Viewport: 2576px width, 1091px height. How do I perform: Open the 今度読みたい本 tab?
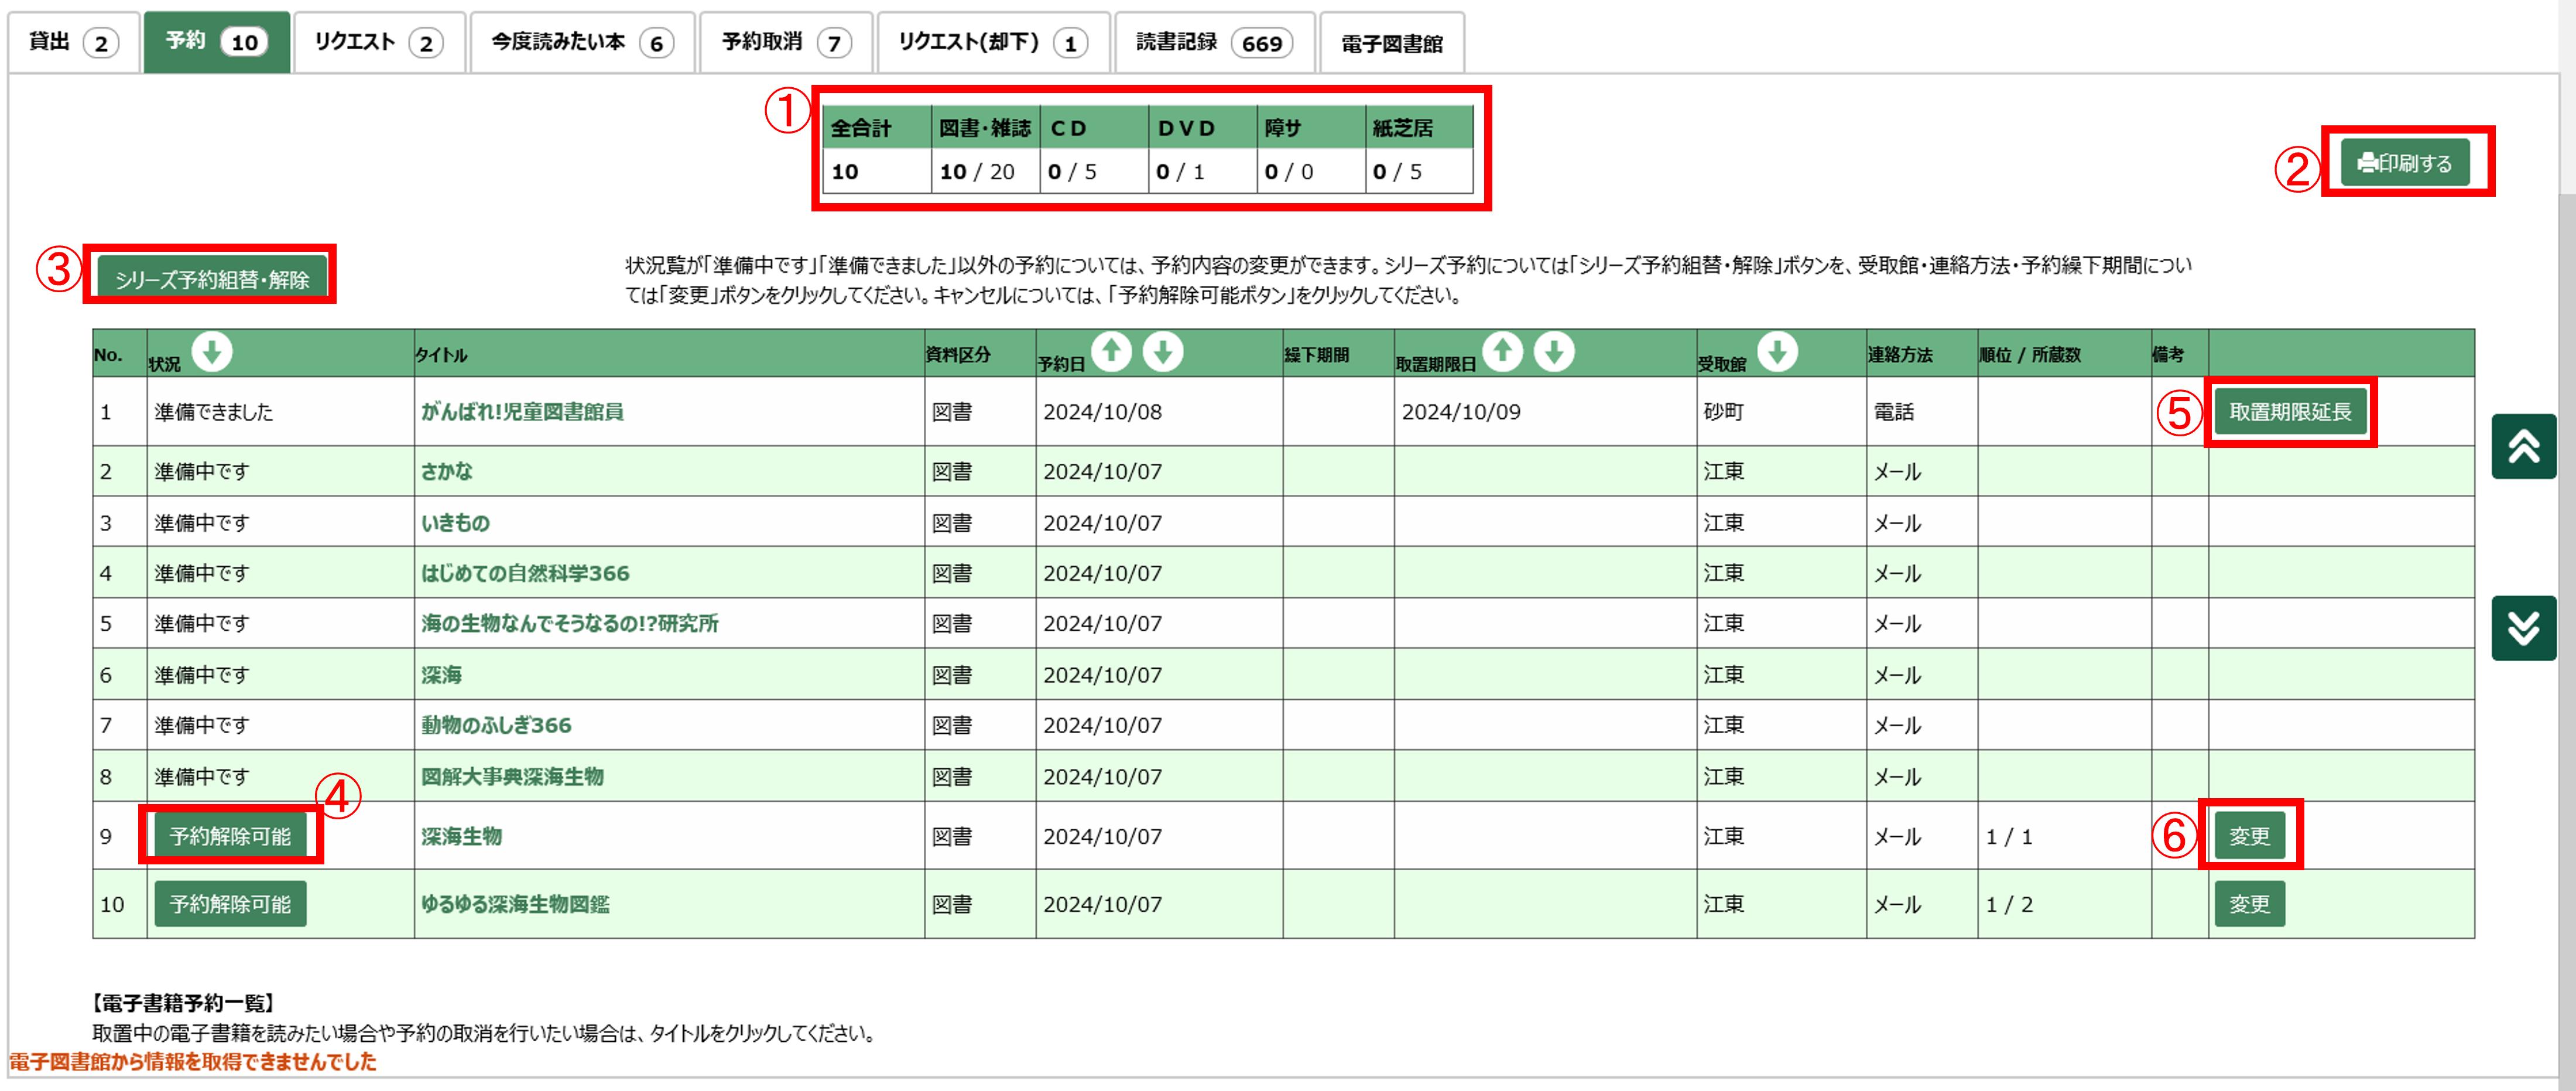point(582,42)
